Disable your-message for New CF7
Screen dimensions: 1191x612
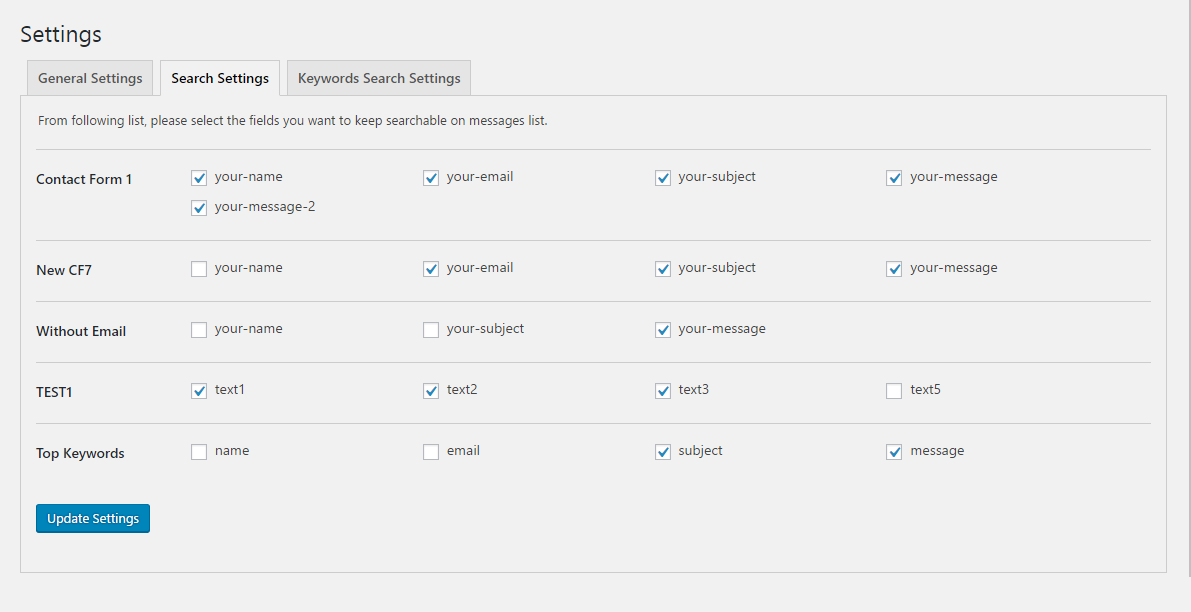894,269
